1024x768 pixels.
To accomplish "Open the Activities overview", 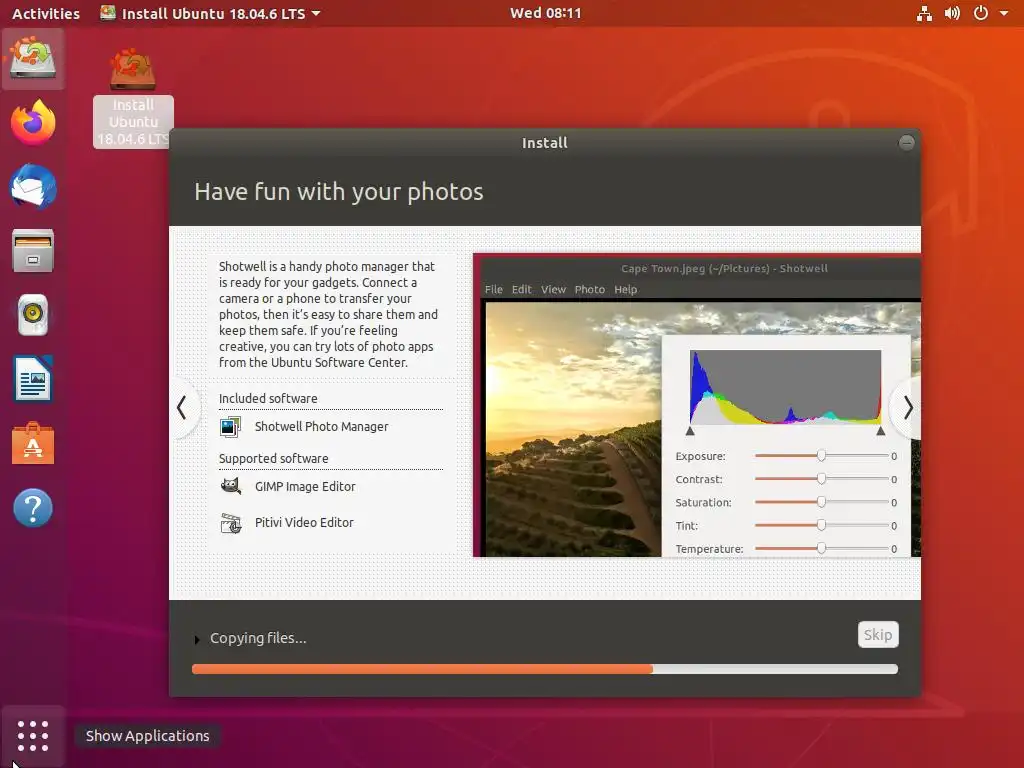I will coord(46,13).
